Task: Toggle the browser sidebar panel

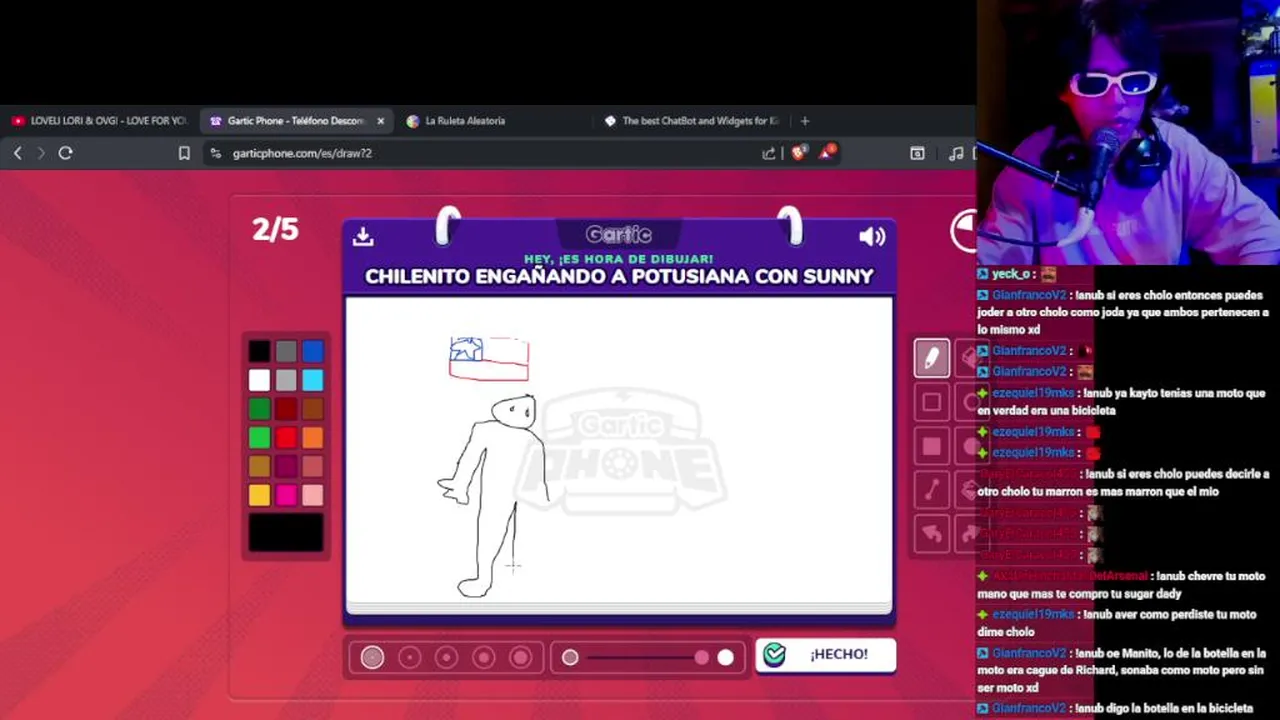Action: [x=917, y=153]
